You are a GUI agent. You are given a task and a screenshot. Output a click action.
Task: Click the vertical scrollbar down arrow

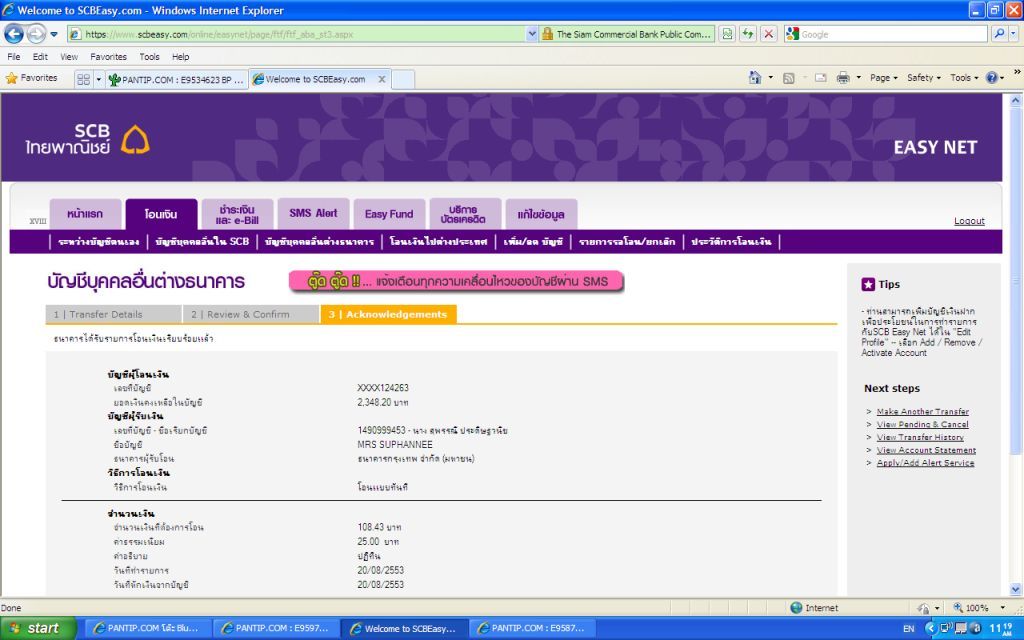click(x=1016, y=589)
